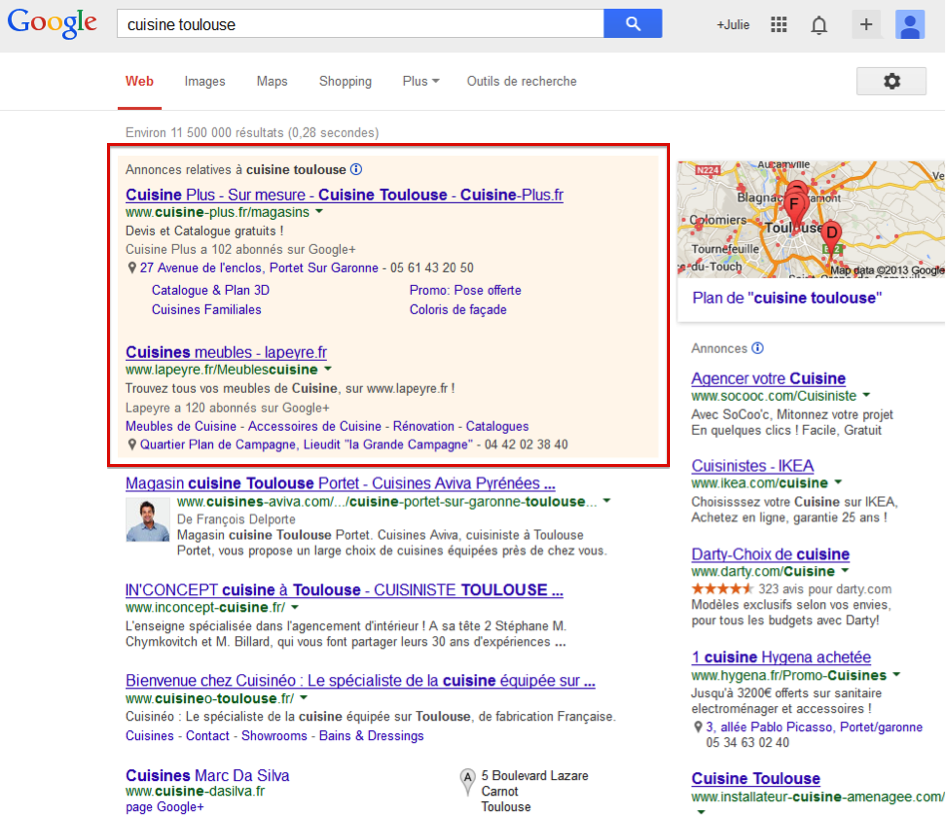Viewport: 946px width, 818px height.
Task: Expand arrow next to cuisines-aviva.com URL
Action: (607, 501)
